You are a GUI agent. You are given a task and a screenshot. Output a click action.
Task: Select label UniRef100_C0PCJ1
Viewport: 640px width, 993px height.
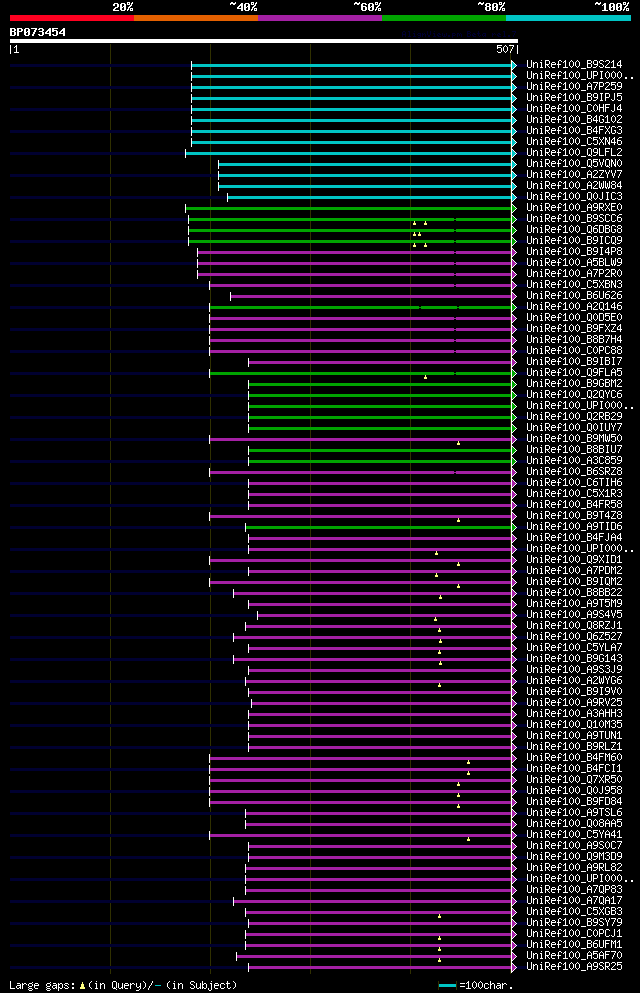(574, 933)
